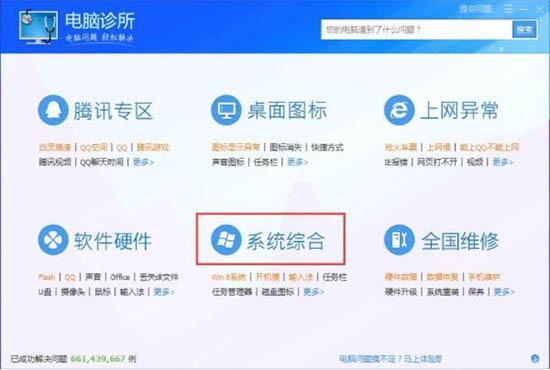Click the blue 搜索 search button

point(524,29)
